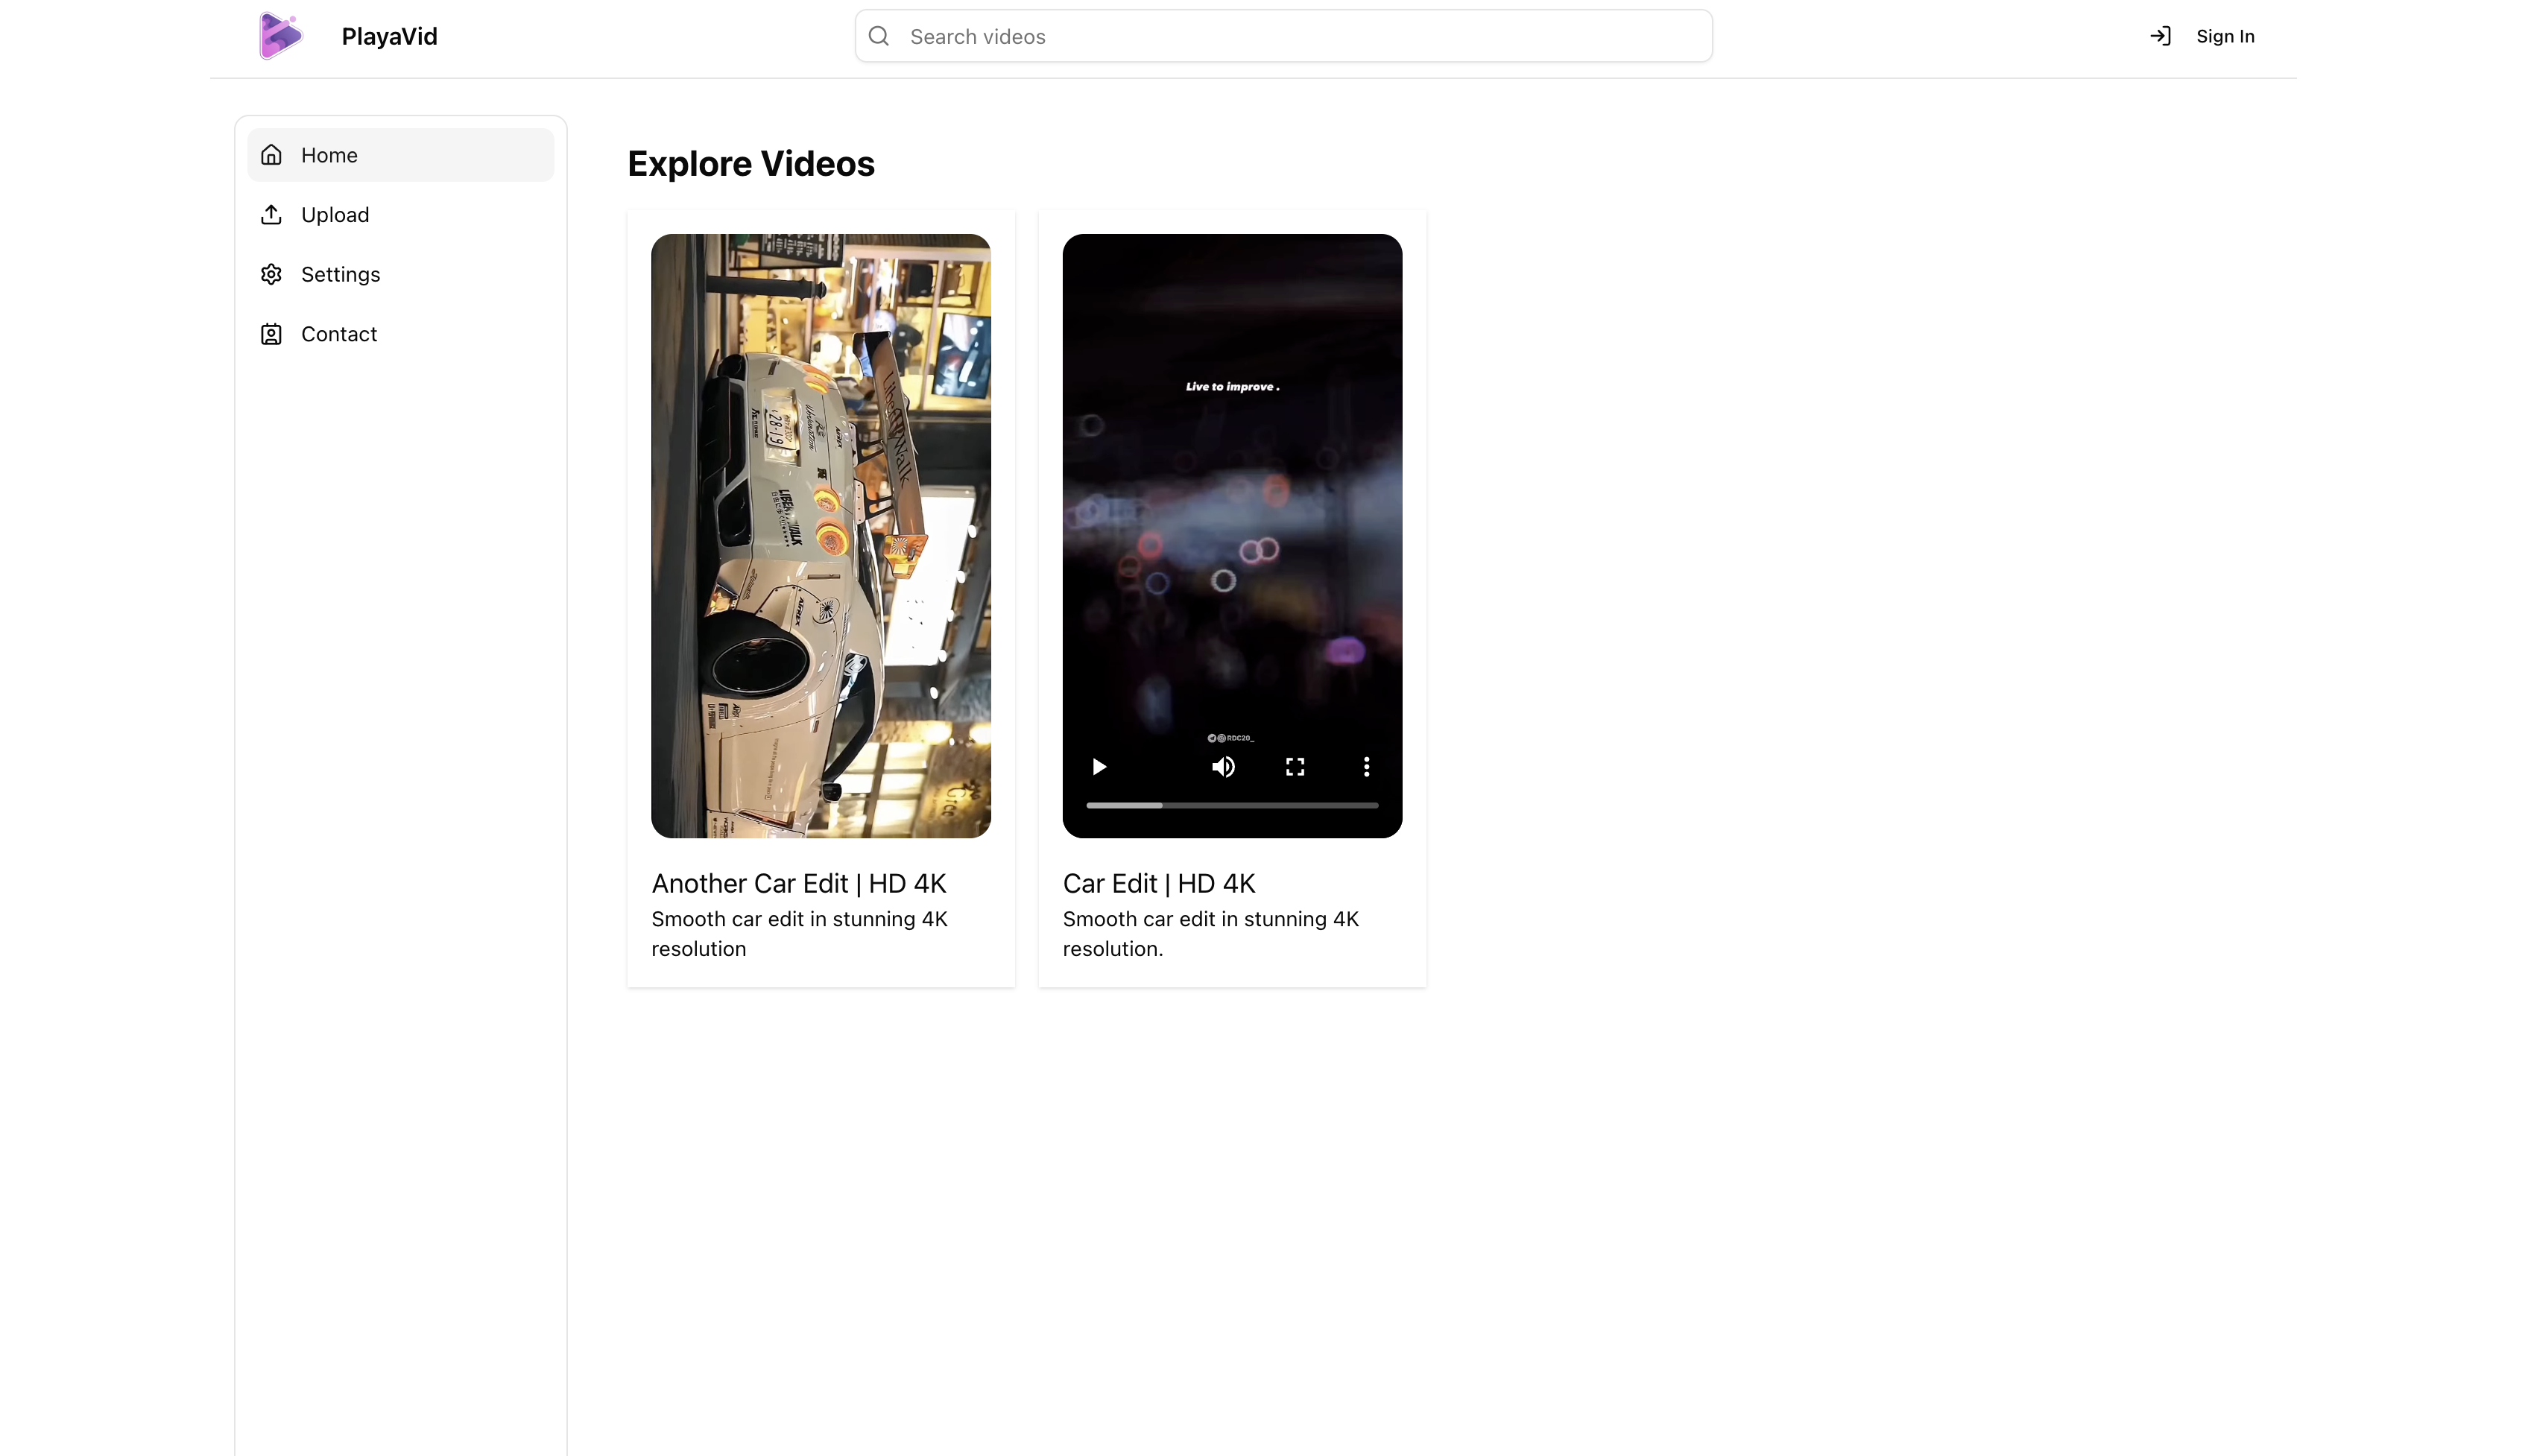This screenshot has height=1456, width=2528.
Task: Open the white sports car thumbnail
Action: click(820, 536)
